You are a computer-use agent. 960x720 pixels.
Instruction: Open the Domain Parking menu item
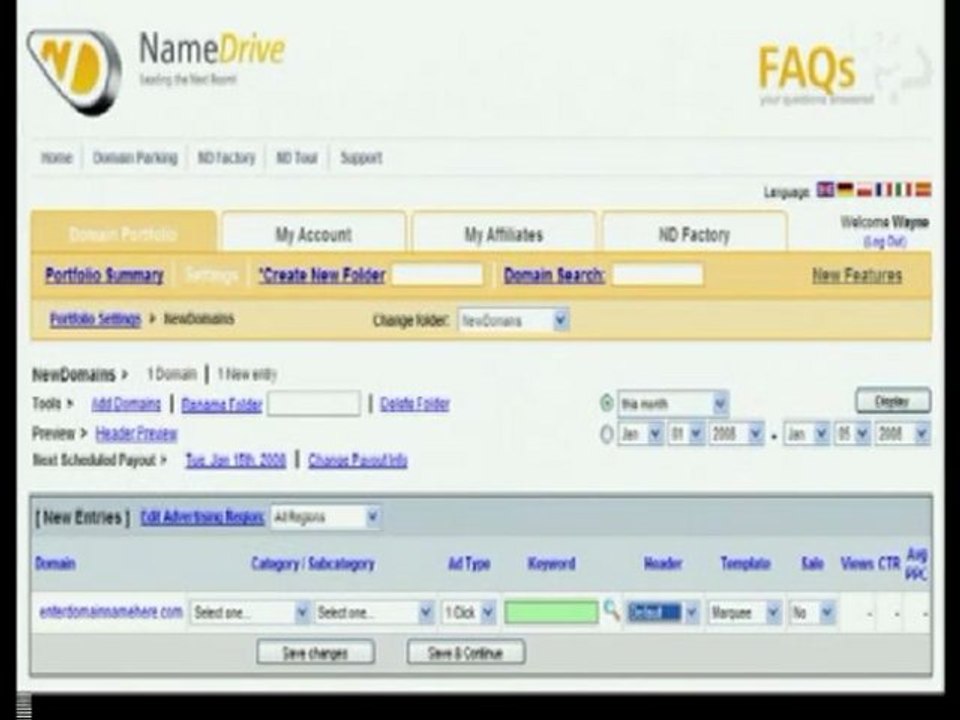coord(135,157)
